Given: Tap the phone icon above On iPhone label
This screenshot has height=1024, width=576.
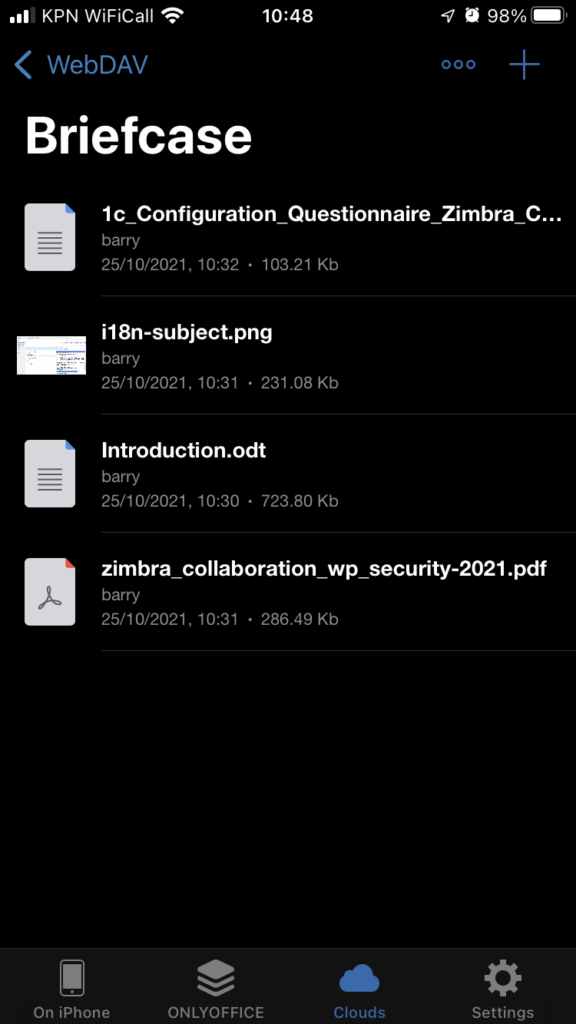Looking at the screenshot, I should click(x=71, y=978).
